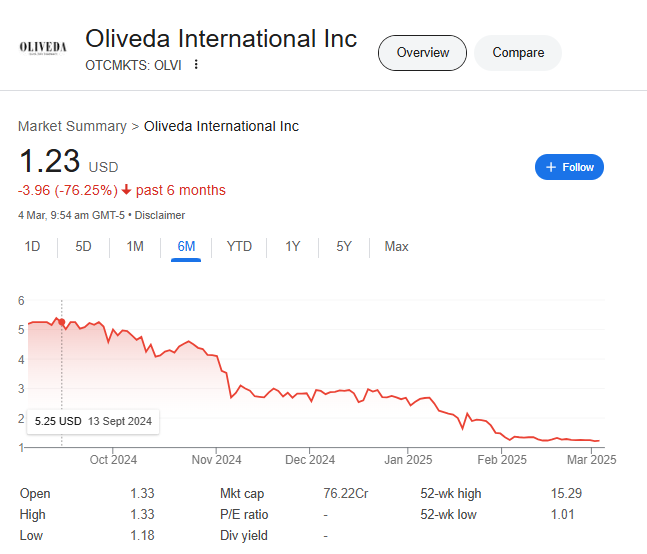The width and height of the screenshot is (647, 554).
Task: Select the Compare pill
Action: [518, 53]
